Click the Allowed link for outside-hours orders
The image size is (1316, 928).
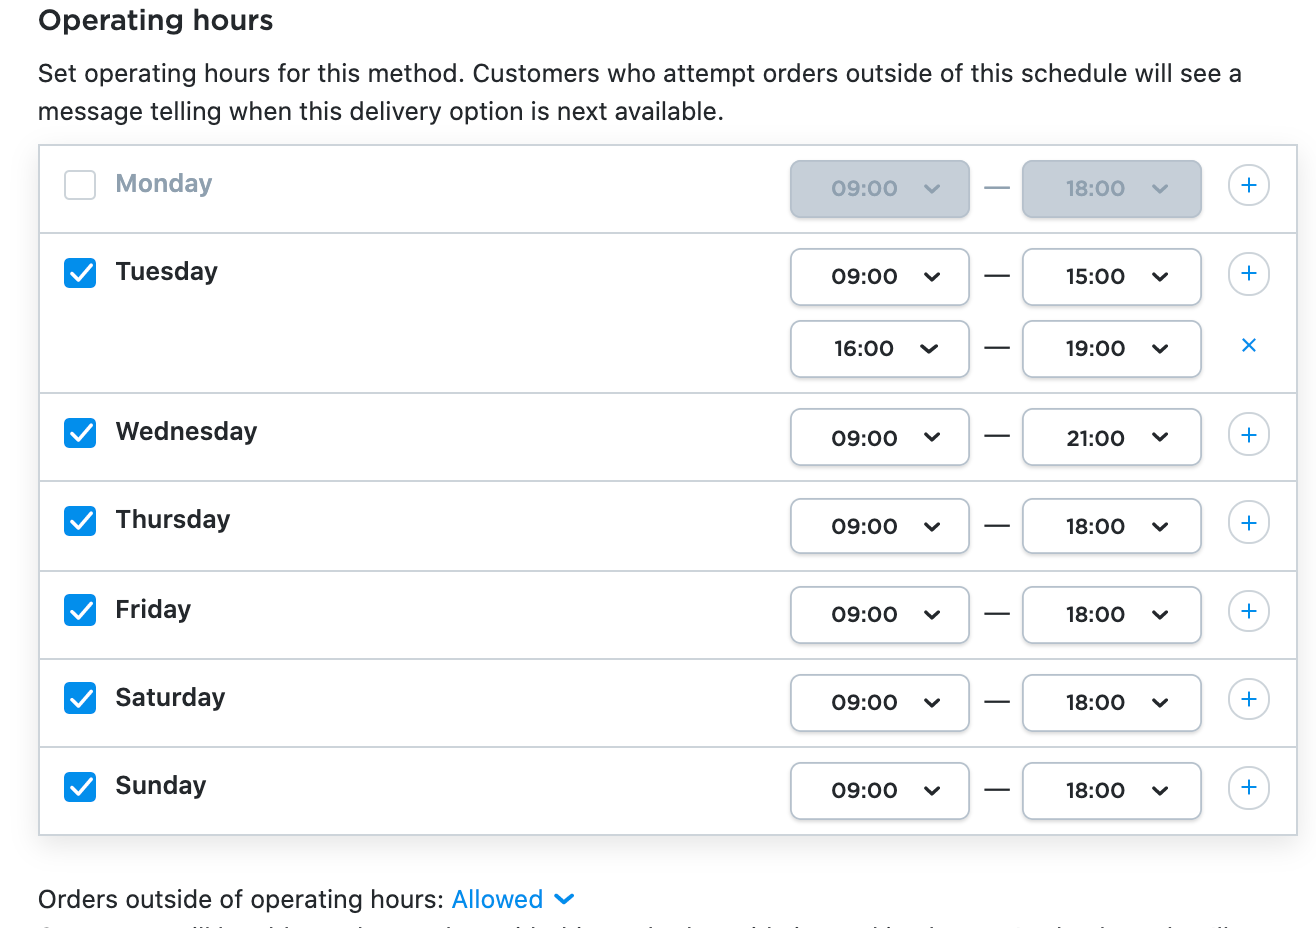[497, 899]
